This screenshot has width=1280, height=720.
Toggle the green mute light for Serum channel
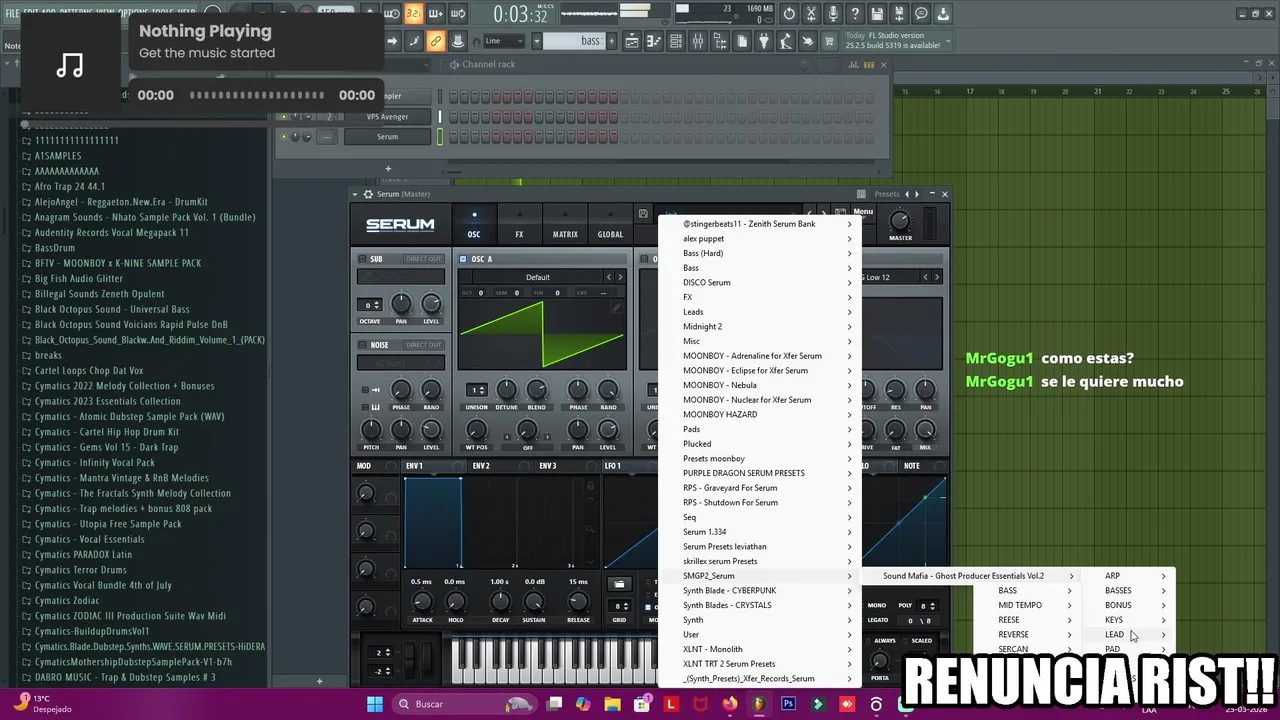pyautogui.click(x=284, y=137)
